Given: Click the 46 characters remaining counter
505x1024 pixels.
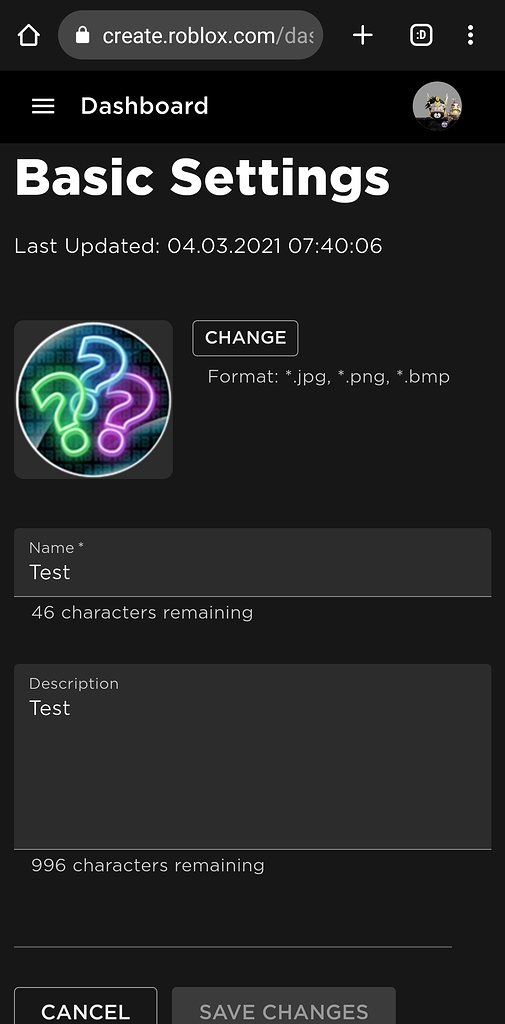Looking at the screenshot, I should [142, 613].
